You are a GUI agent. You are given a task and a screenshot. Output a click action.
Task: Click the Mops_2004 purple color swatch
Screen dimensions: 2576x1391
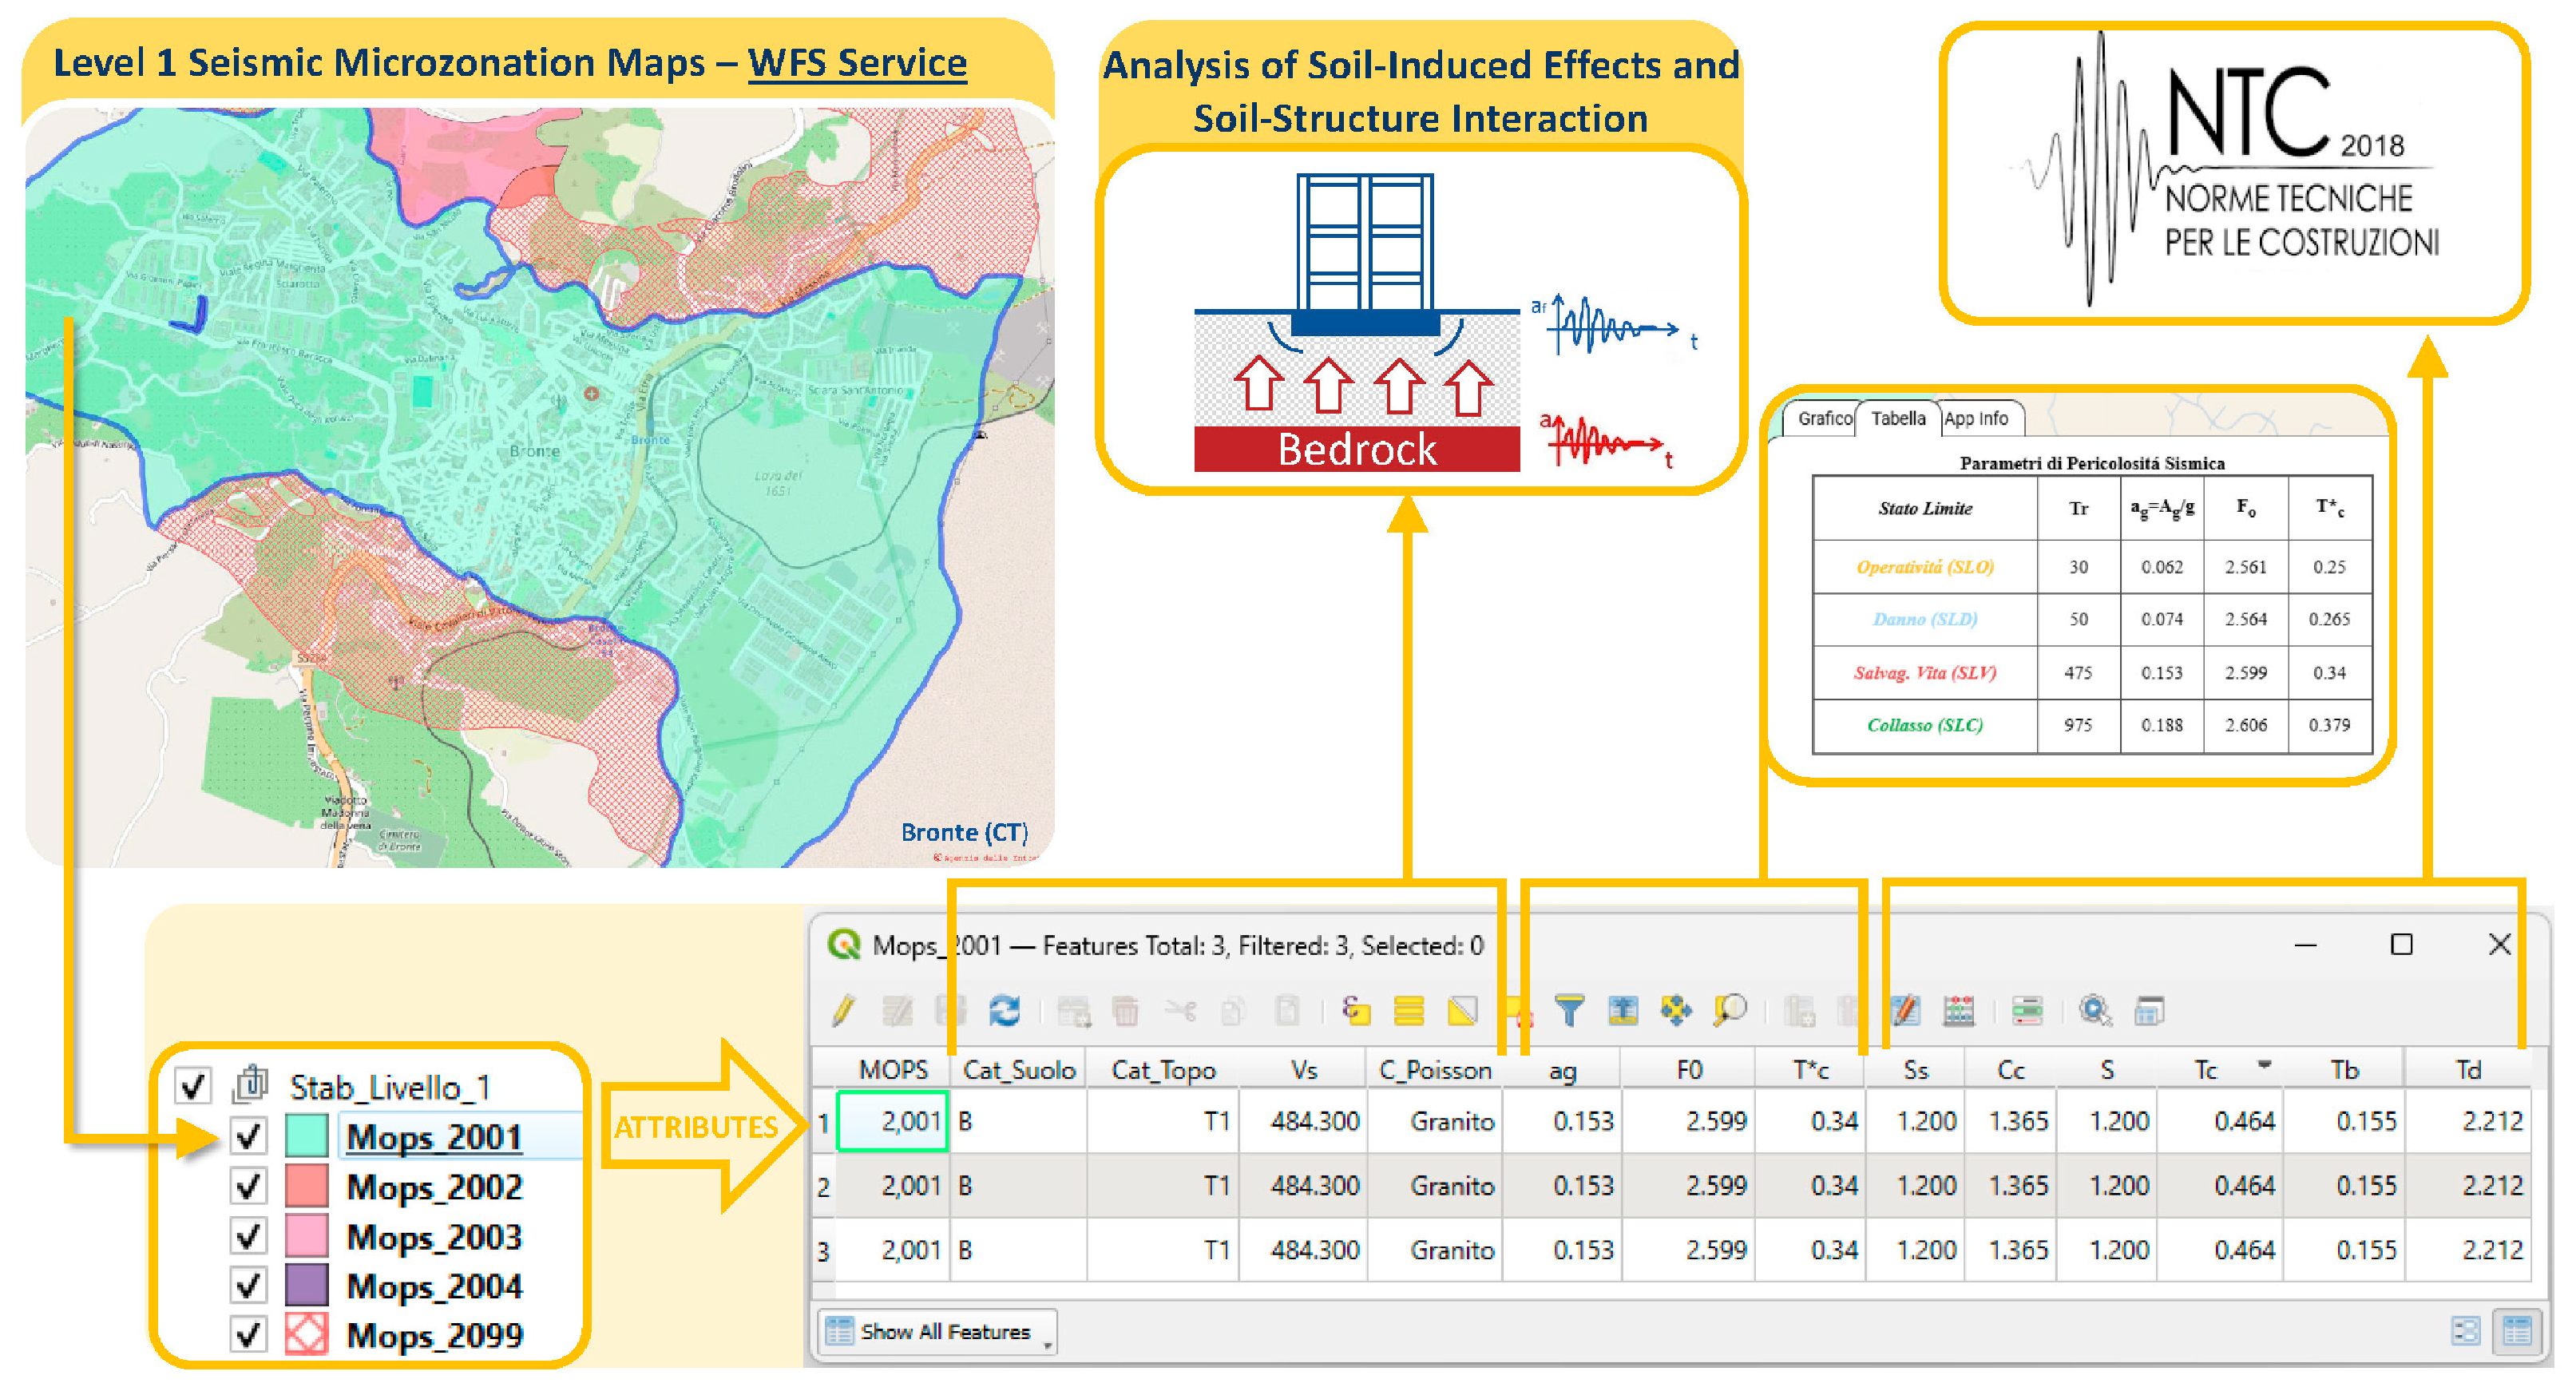[306, 1285]
